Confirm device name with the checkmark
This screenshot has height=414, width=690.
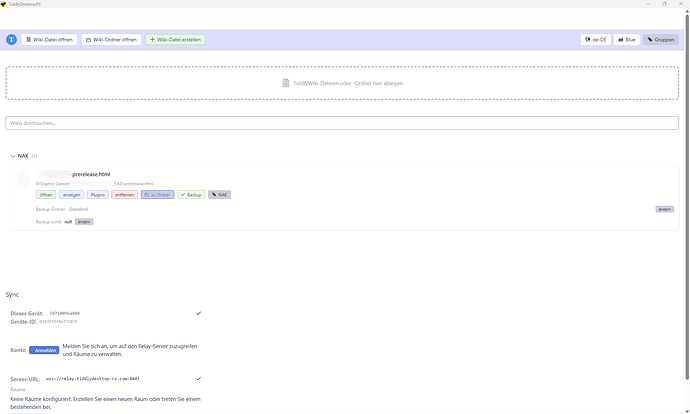tap(198, 314)
